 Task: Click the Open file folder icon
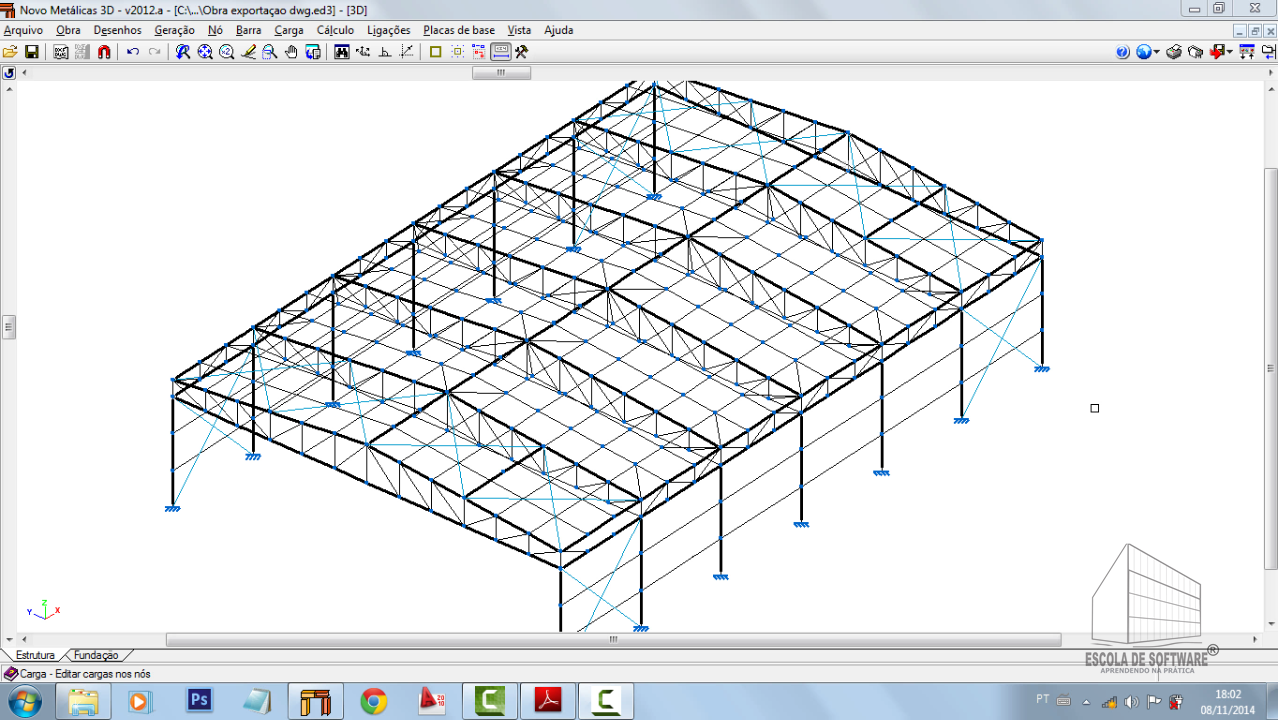pos(10,52)
